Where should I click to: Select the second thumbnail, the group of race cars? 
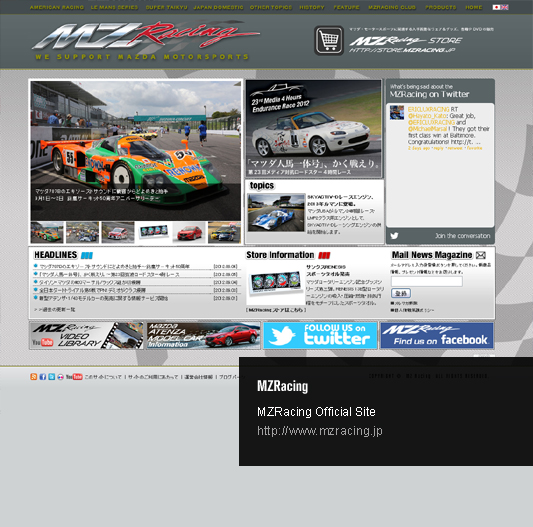pos(83,232)
